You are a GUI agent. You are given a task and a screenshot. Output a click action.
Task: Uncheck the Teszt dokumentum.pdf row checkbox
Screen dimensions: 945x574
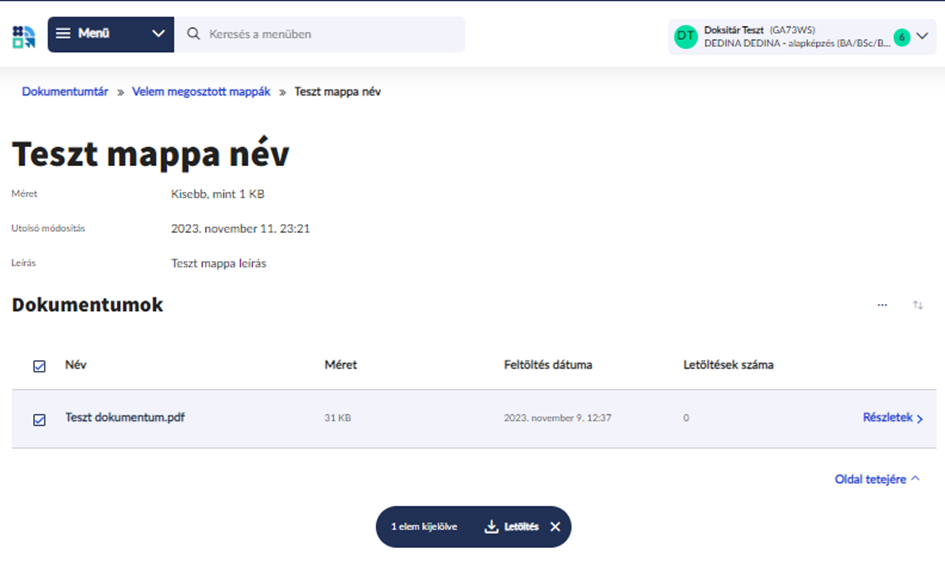click(40, 419)
